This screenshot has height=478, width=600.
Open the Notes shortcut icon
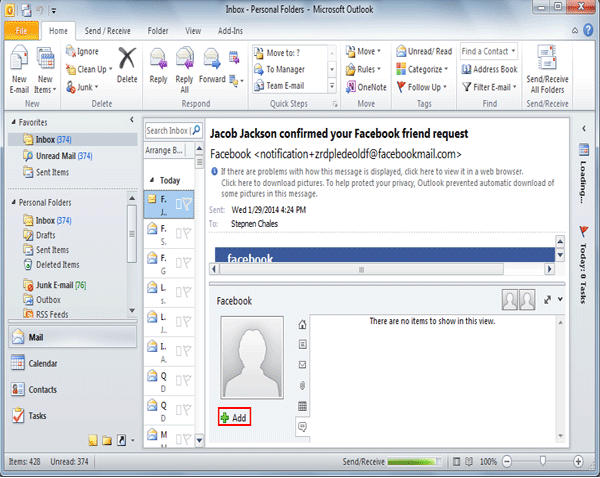(93, 440)
